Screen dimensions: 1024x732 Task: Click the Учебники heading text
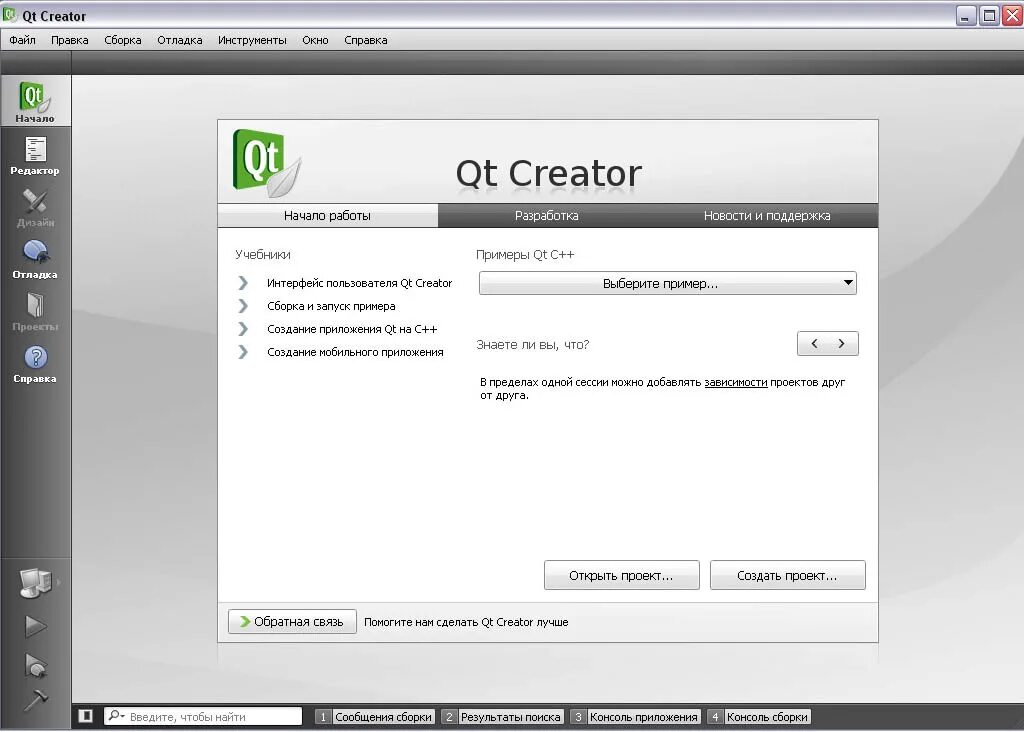[263, 255]
